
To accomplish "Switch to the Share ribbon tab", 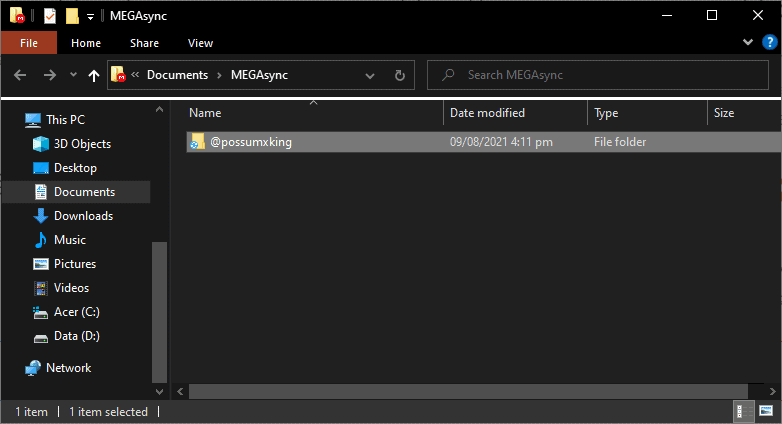I will [144, 43].
